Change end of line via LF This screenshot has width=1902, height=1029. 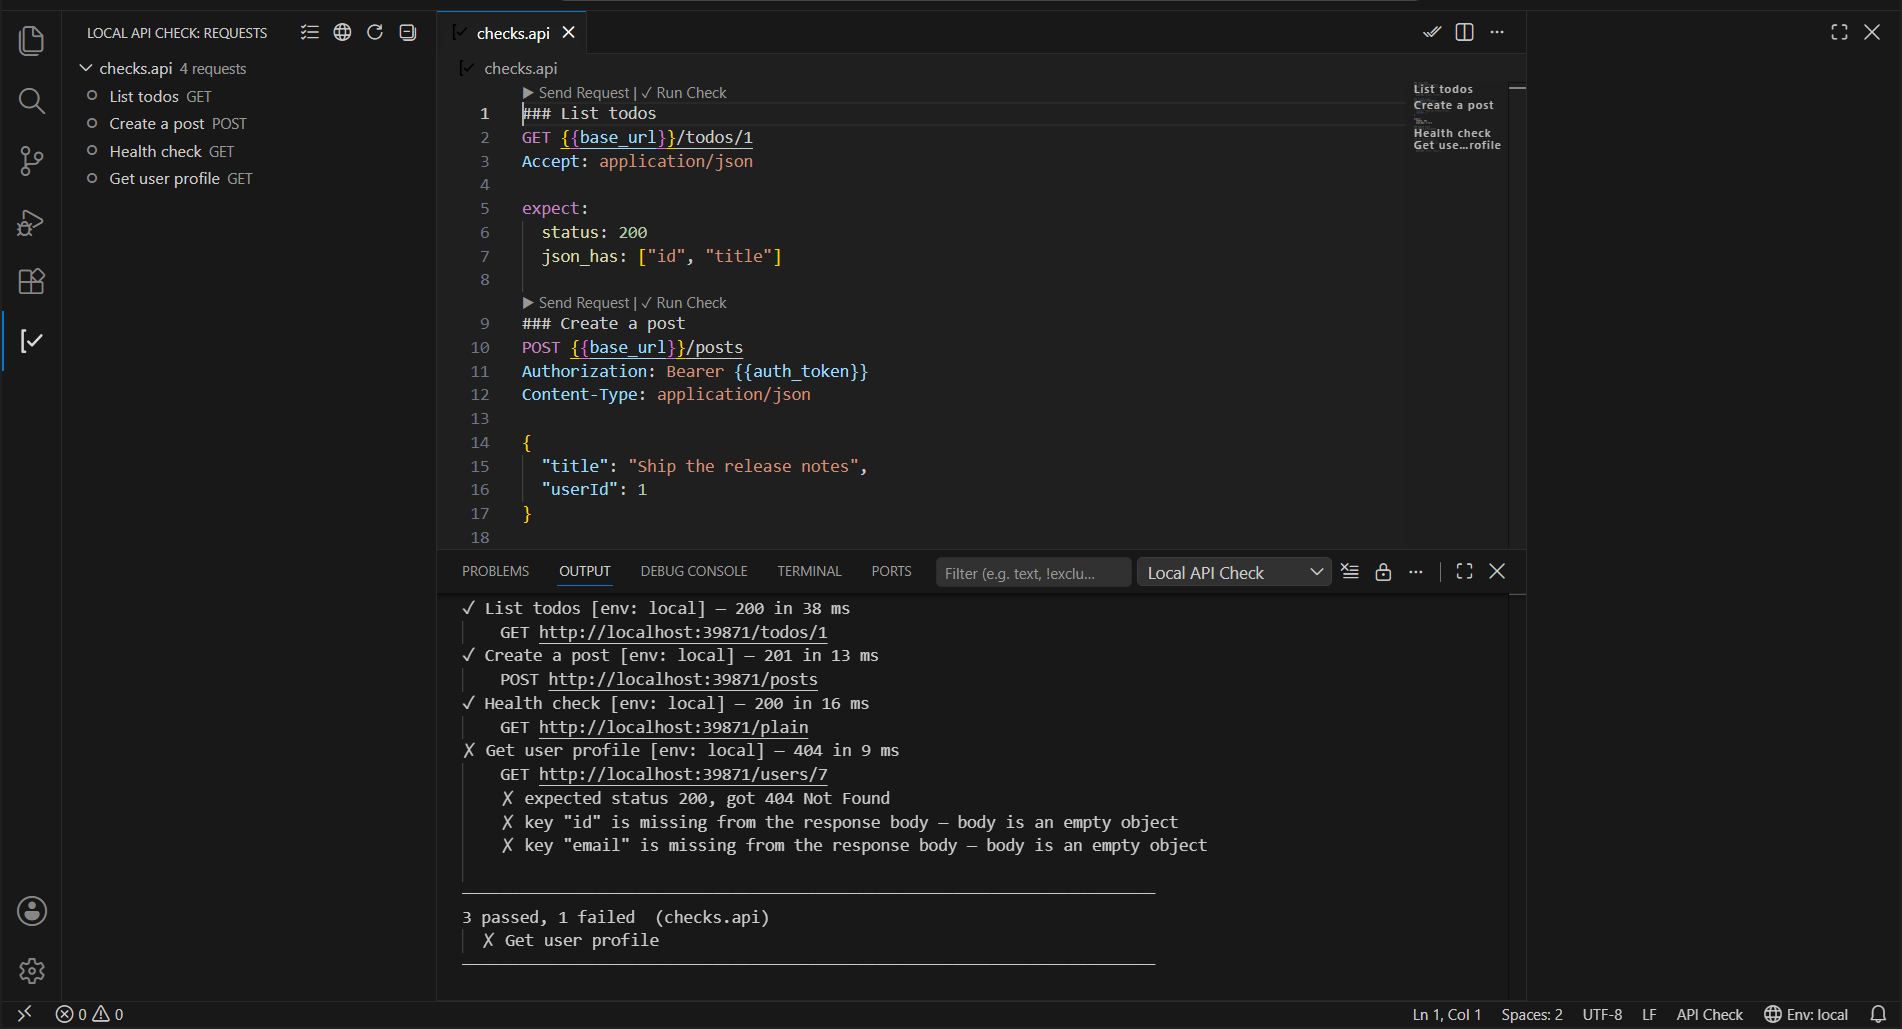coord(1649,1014)
